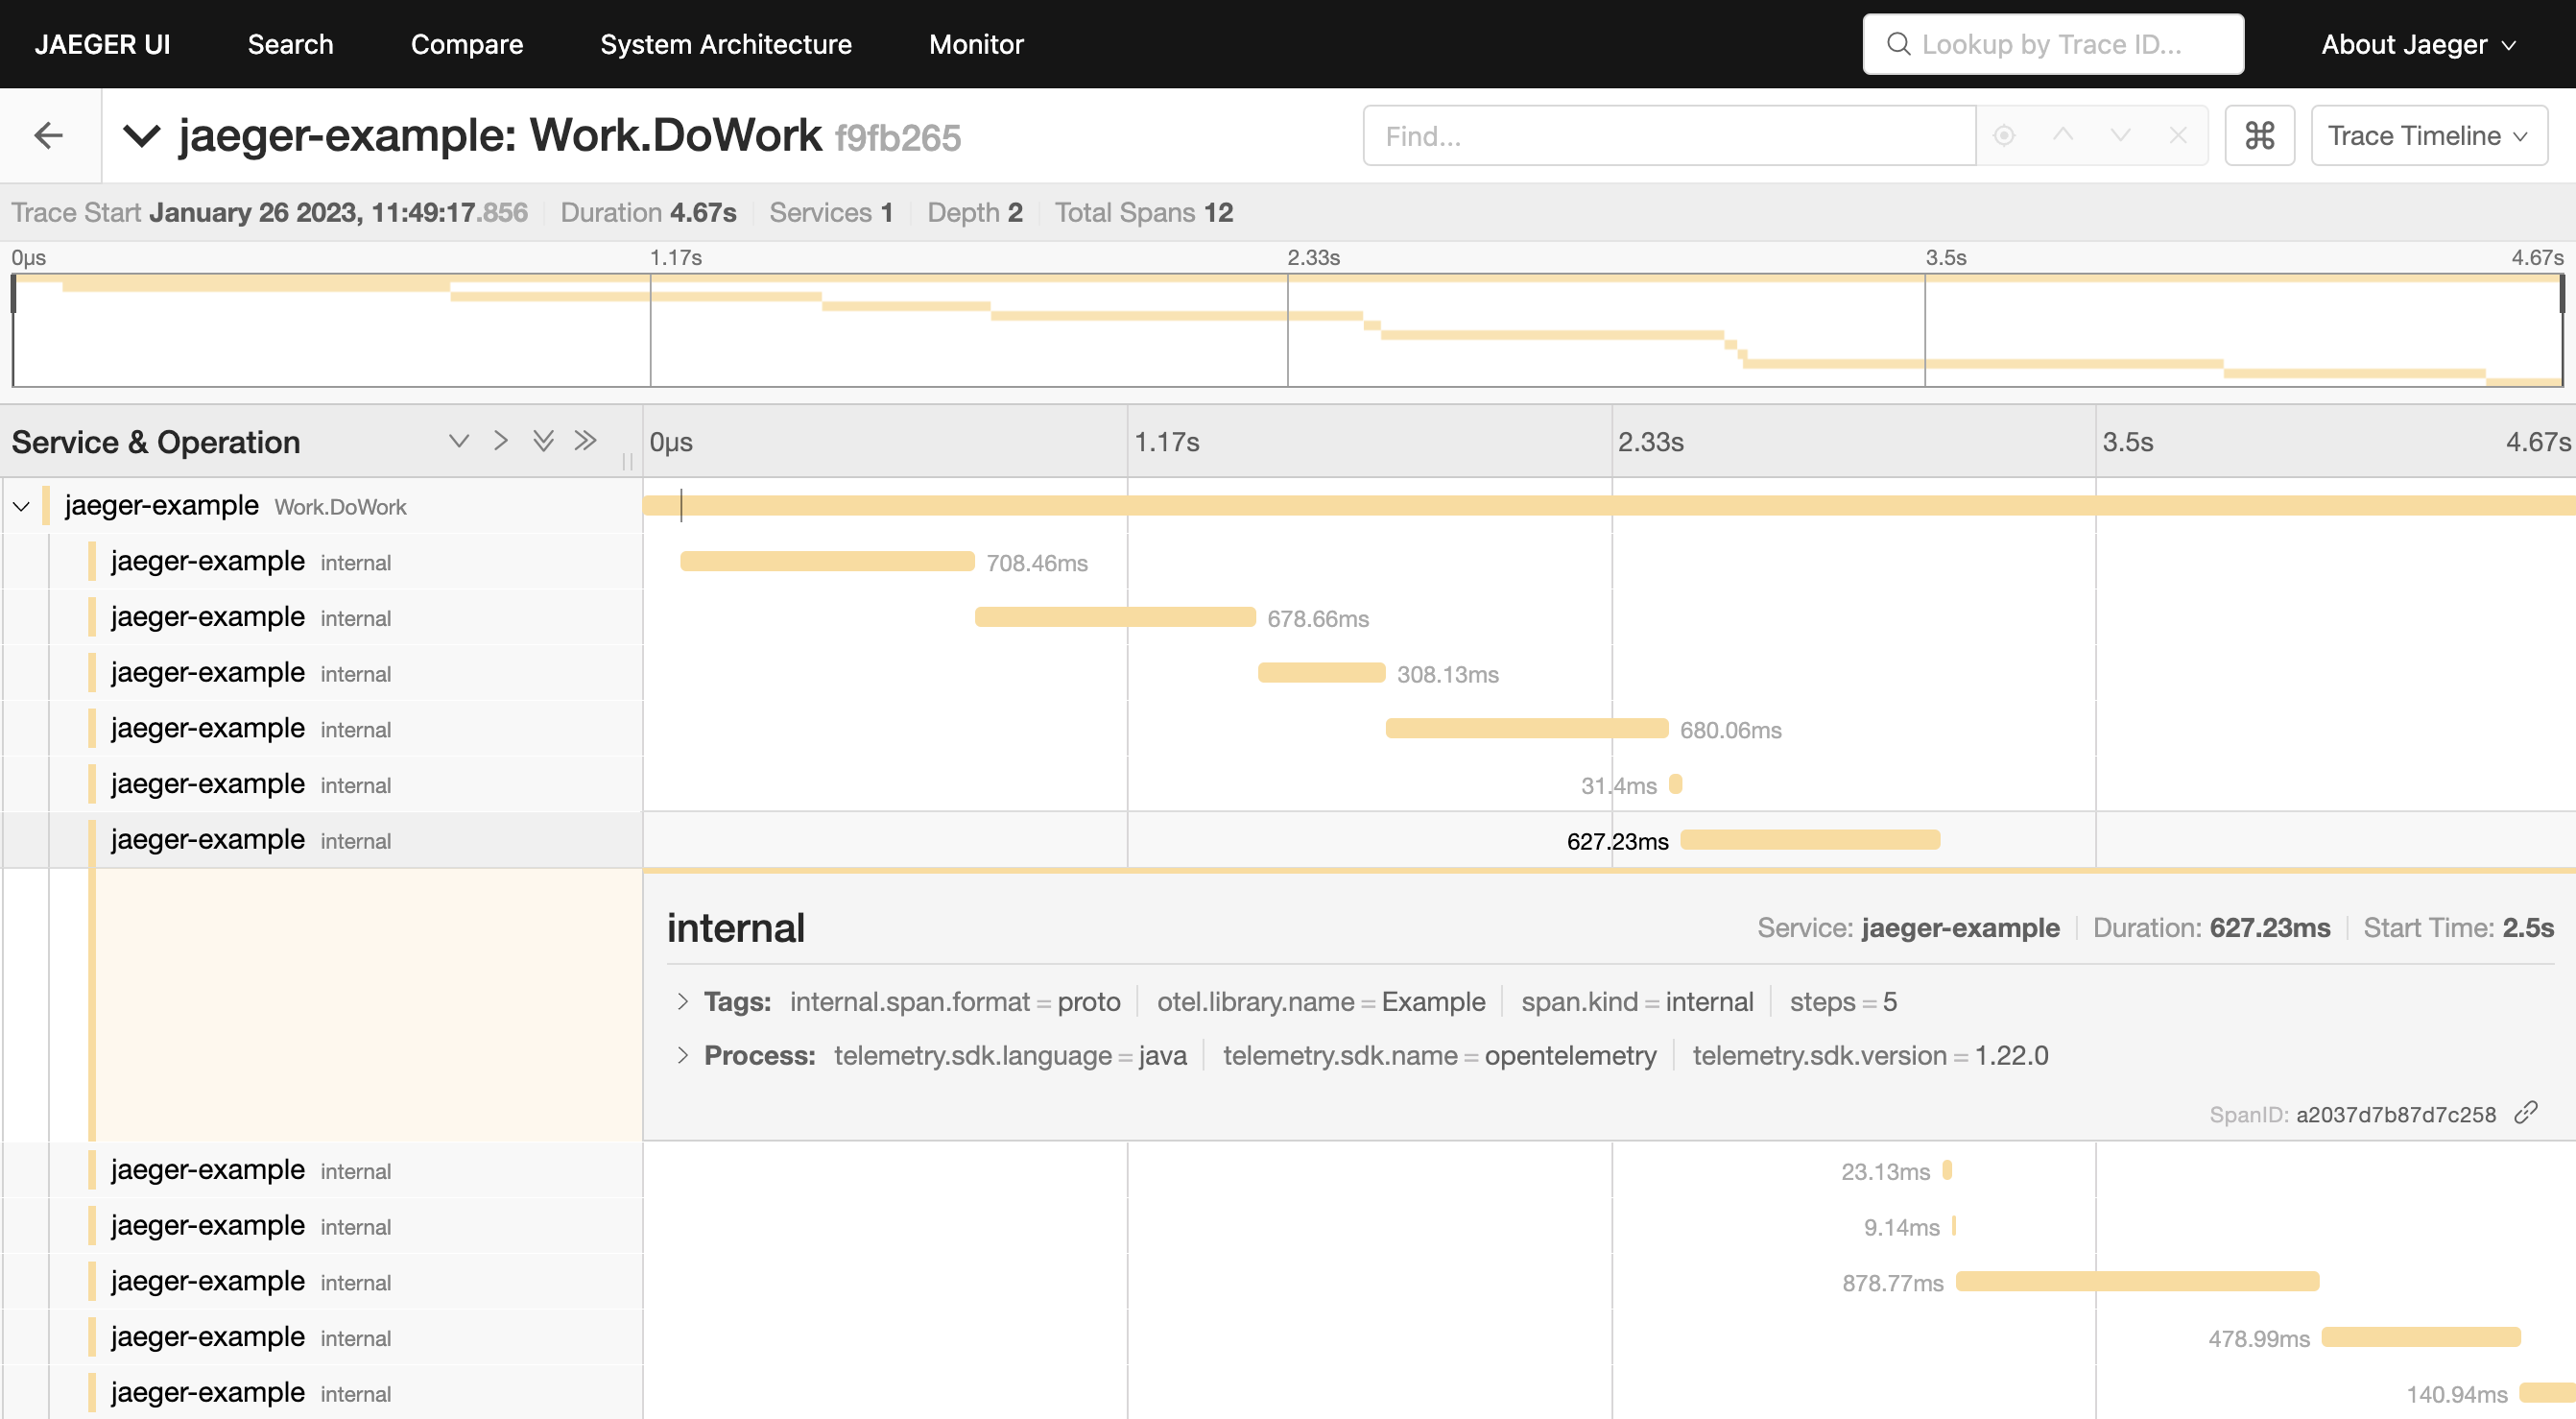Image resolution: width=2576 pixels, height=1419 pixels.
Task: Select the 680.06ms span bar
Action: click(1526, 728)
